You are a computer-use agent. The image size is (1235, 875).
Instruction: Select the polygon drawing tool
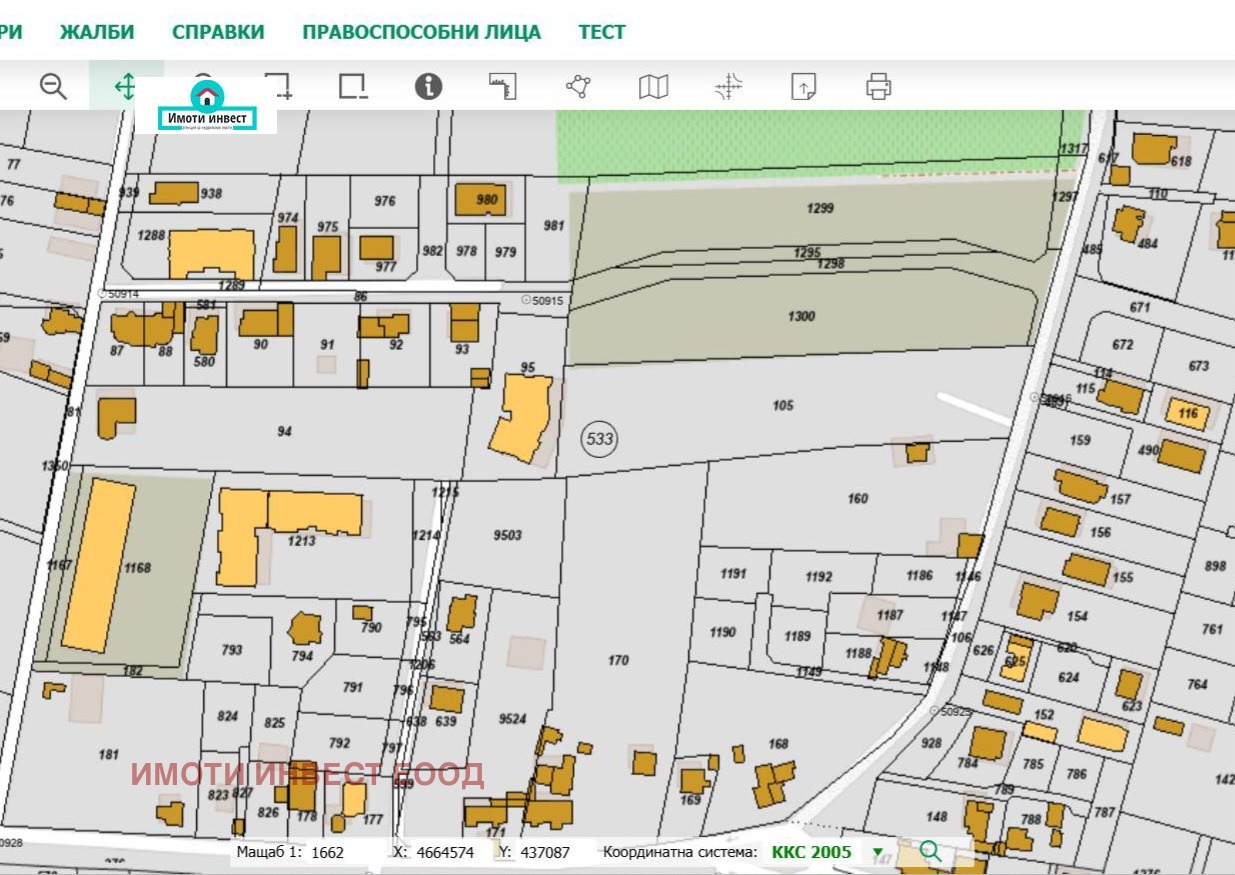(x=578, y=86)
